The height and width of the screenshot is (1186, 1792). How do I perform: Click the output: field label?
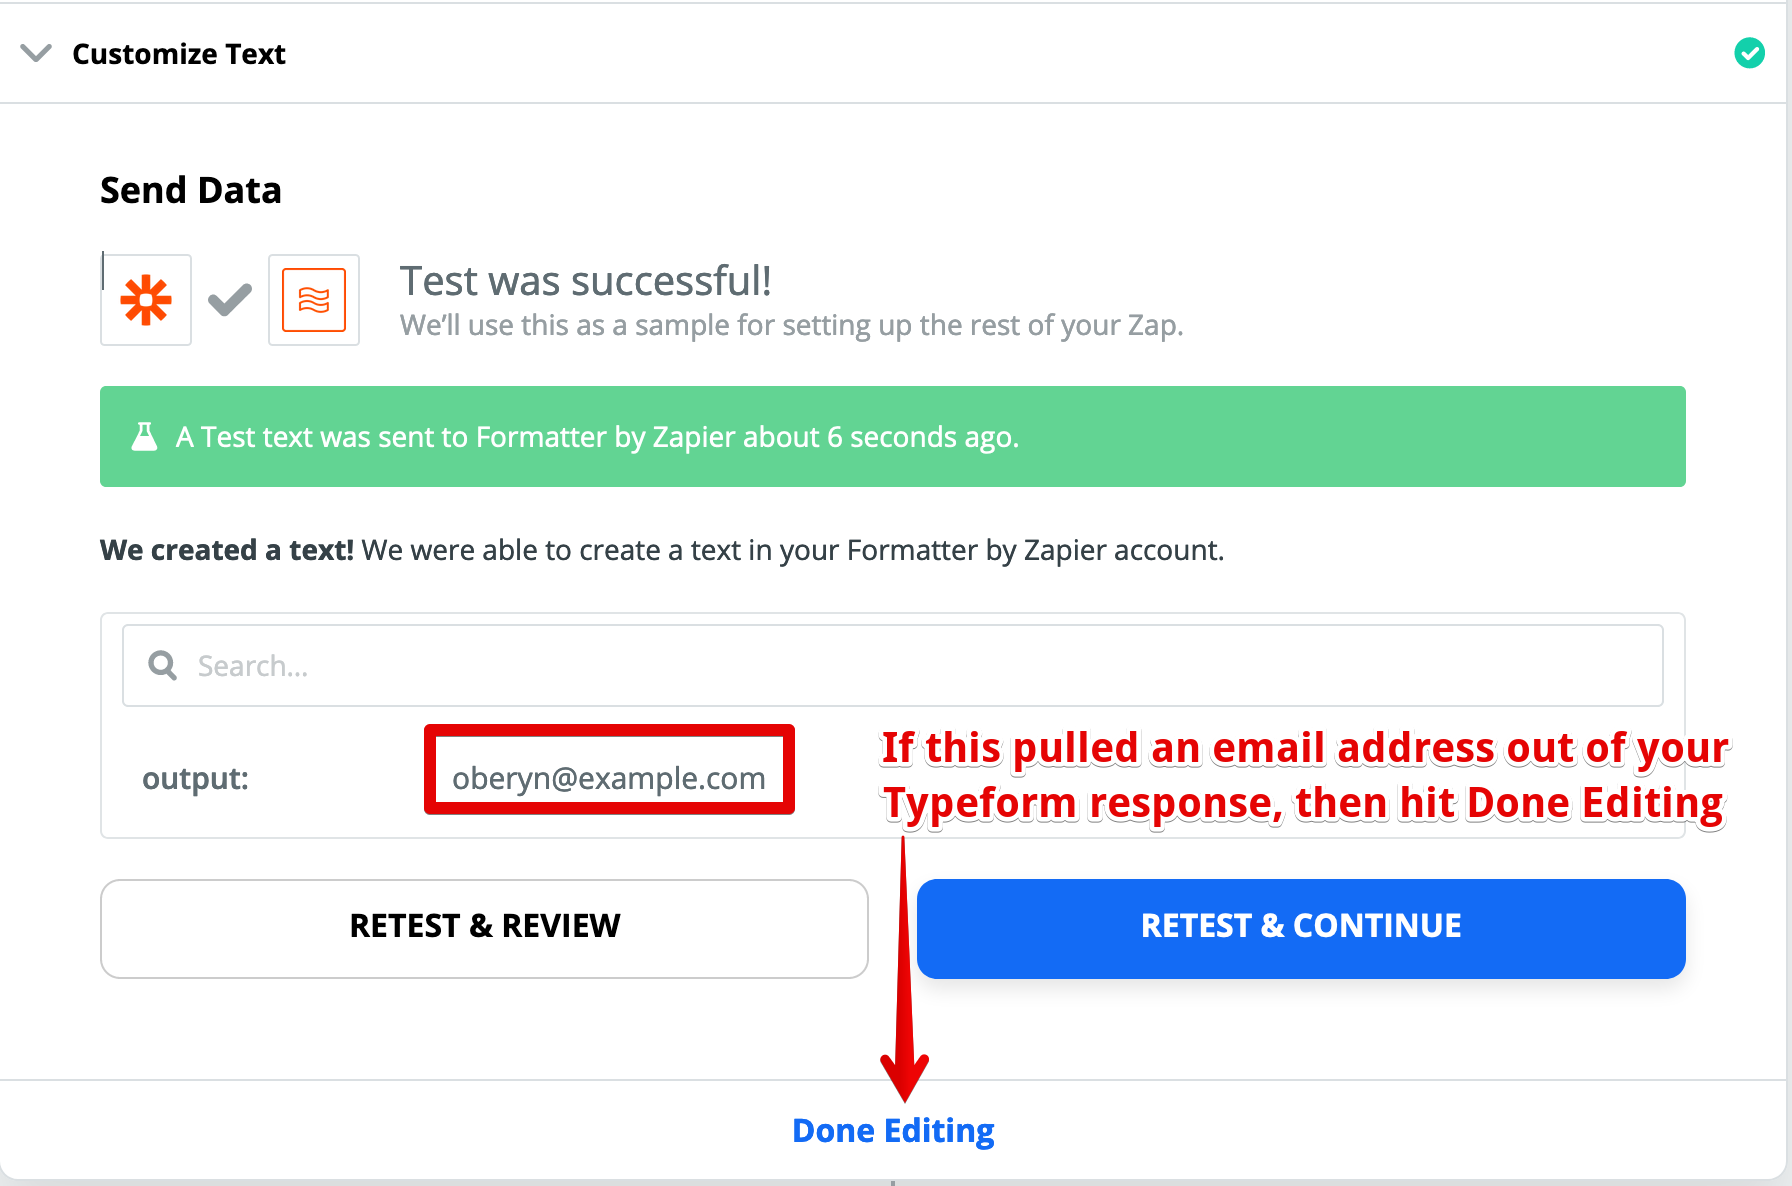click(x=195, y=778)
